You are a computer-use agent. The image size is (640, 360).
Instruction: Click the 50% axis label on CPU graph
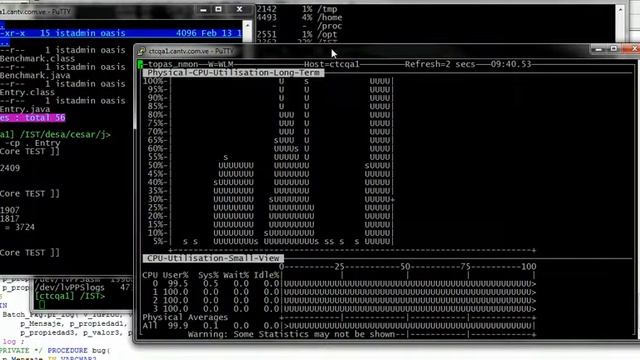[157, 165]
